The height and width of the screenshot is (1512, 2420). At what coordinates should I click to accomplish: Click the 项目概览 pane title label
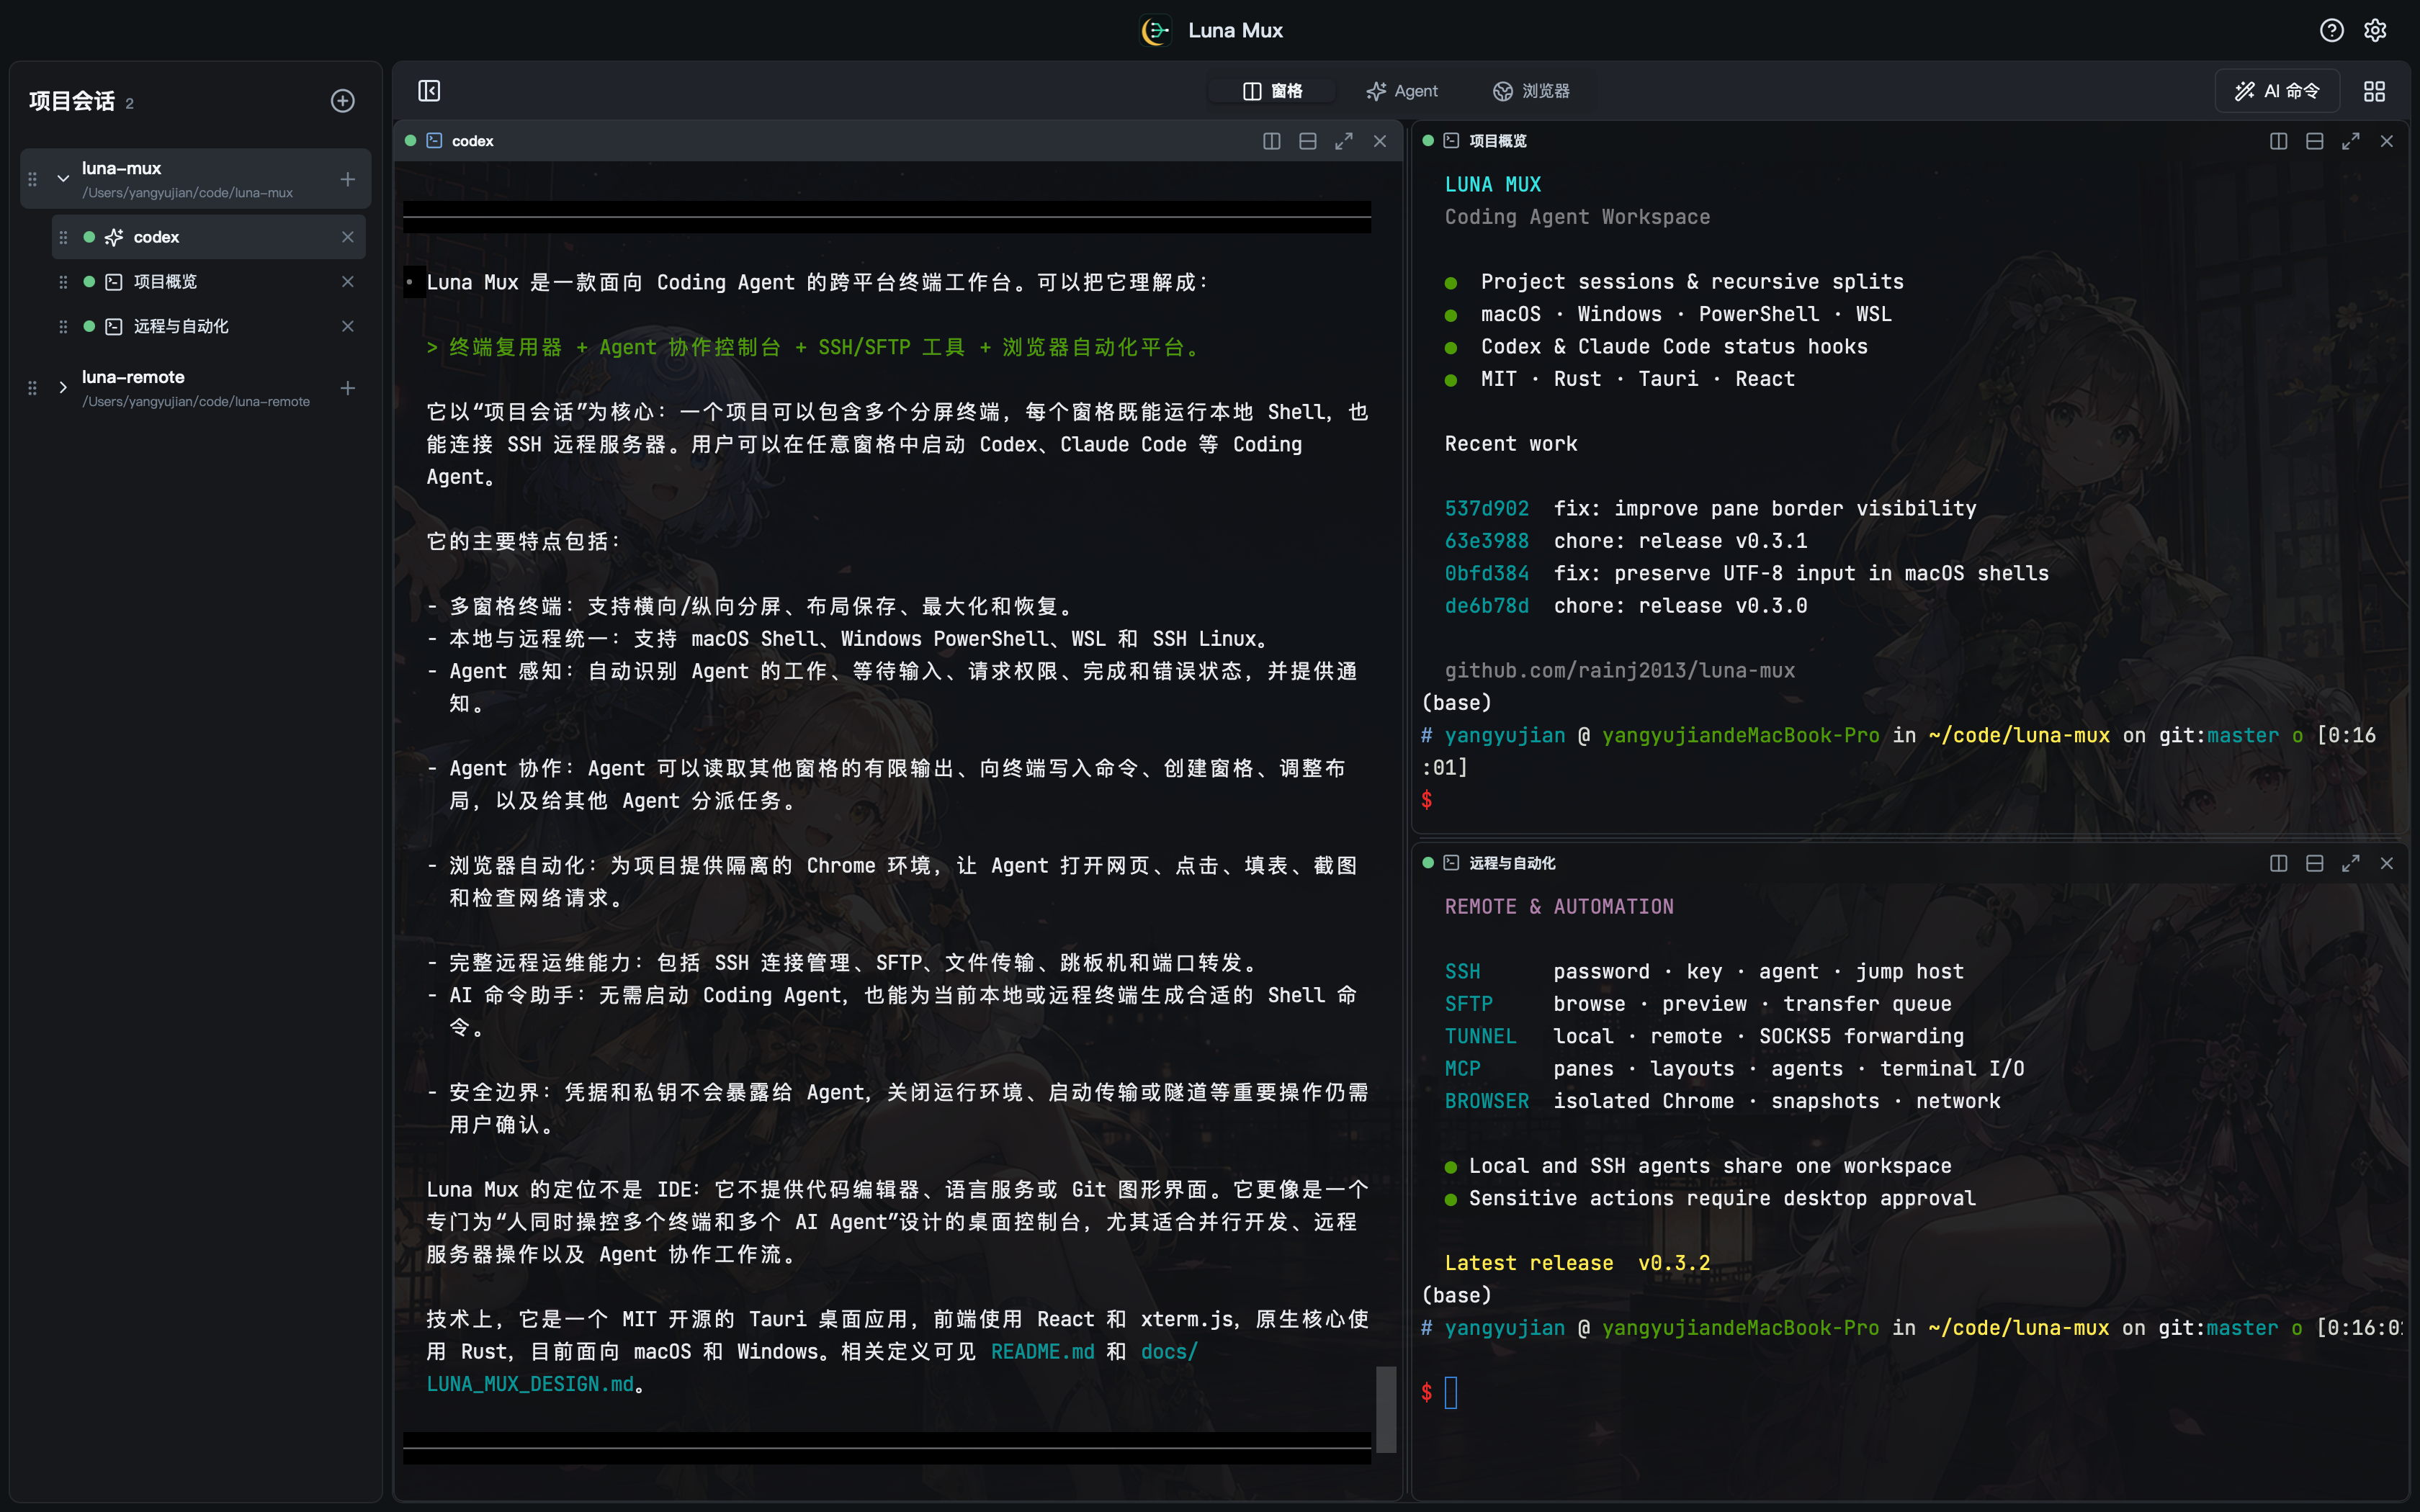(1497, 141)
